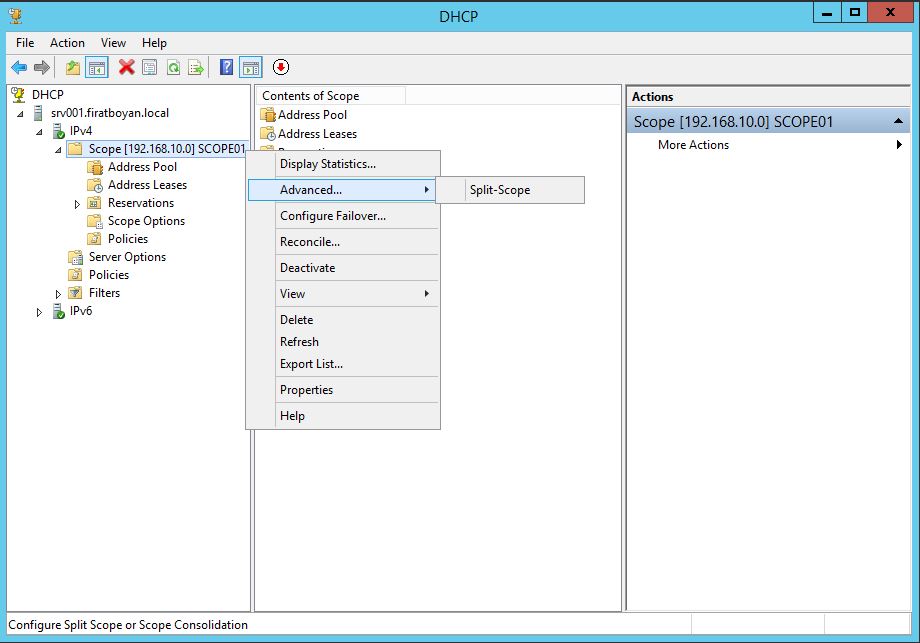Open the Help menu in menu bar

click(154, 43)
